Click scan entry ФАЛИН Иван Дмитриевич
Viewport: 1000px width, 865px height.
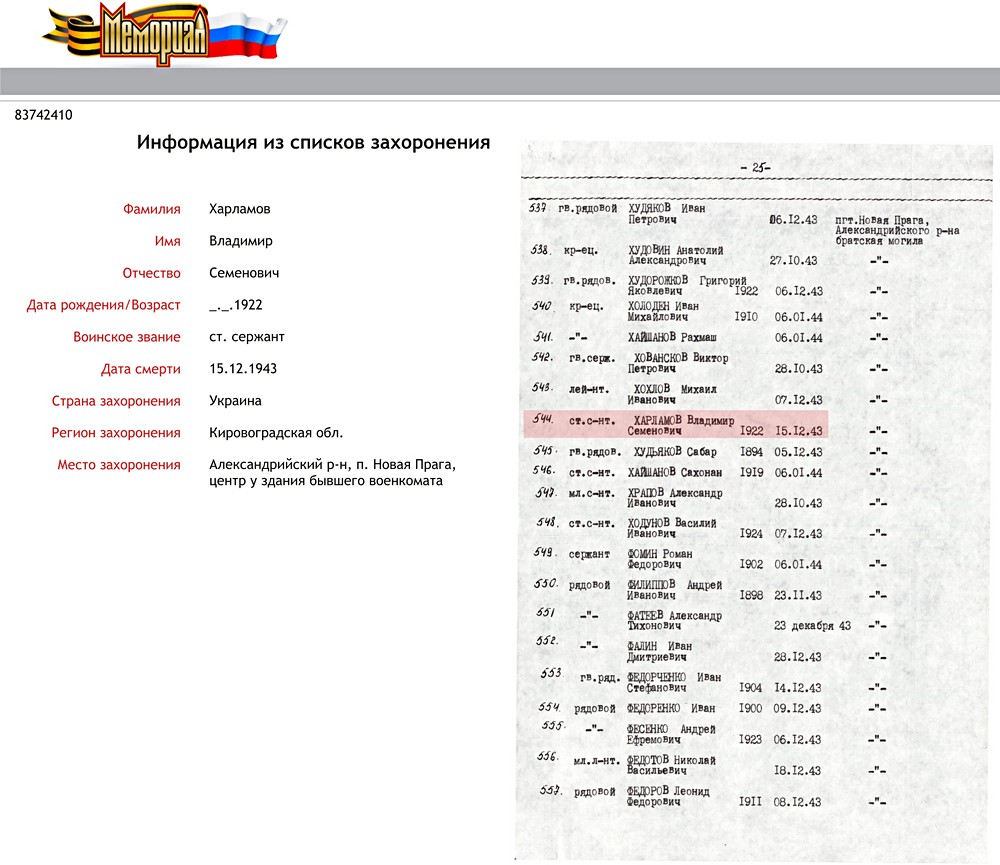(x=659, y=651)
